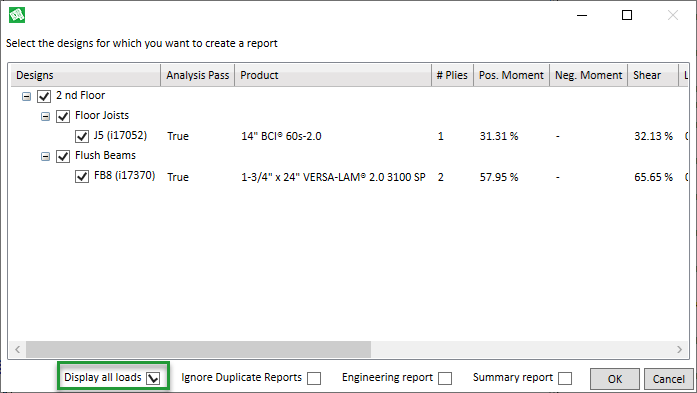This screenshot has height=393, width=697.
Task: Click the horizontal scrollbar left arrow
Action: click(17, 349)
